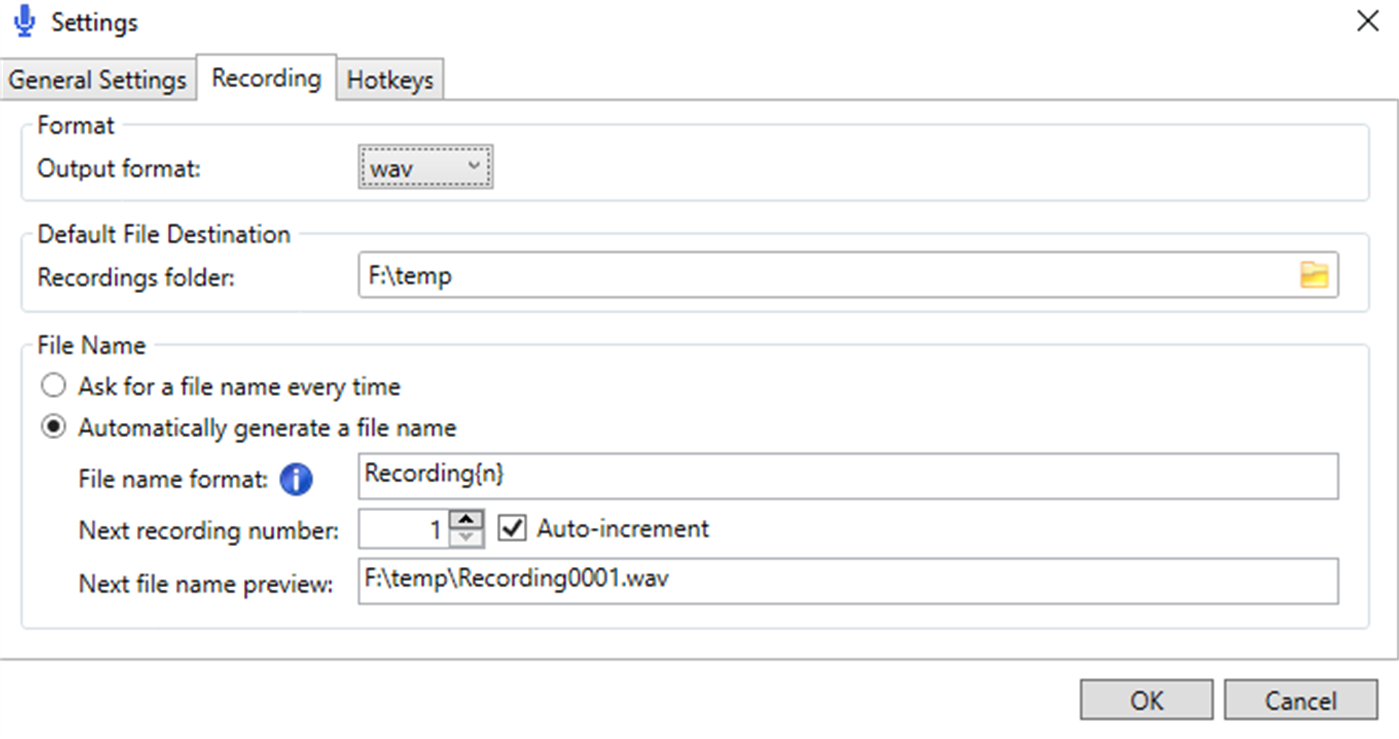The image size is (1399, 739).
Task: Enable Auto-increment
Action: [x=513, y=528]
